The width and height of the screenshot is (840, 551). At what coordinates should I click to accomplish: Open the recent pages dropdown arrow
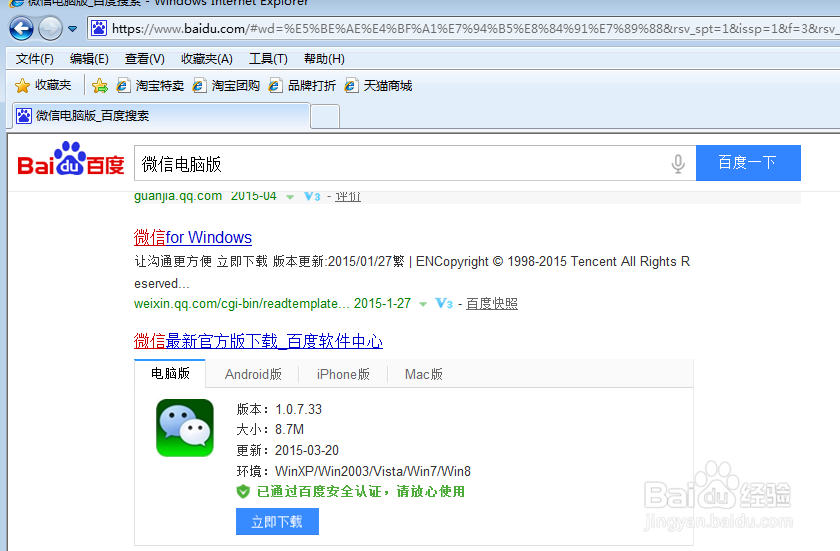(x=72, y=29)
